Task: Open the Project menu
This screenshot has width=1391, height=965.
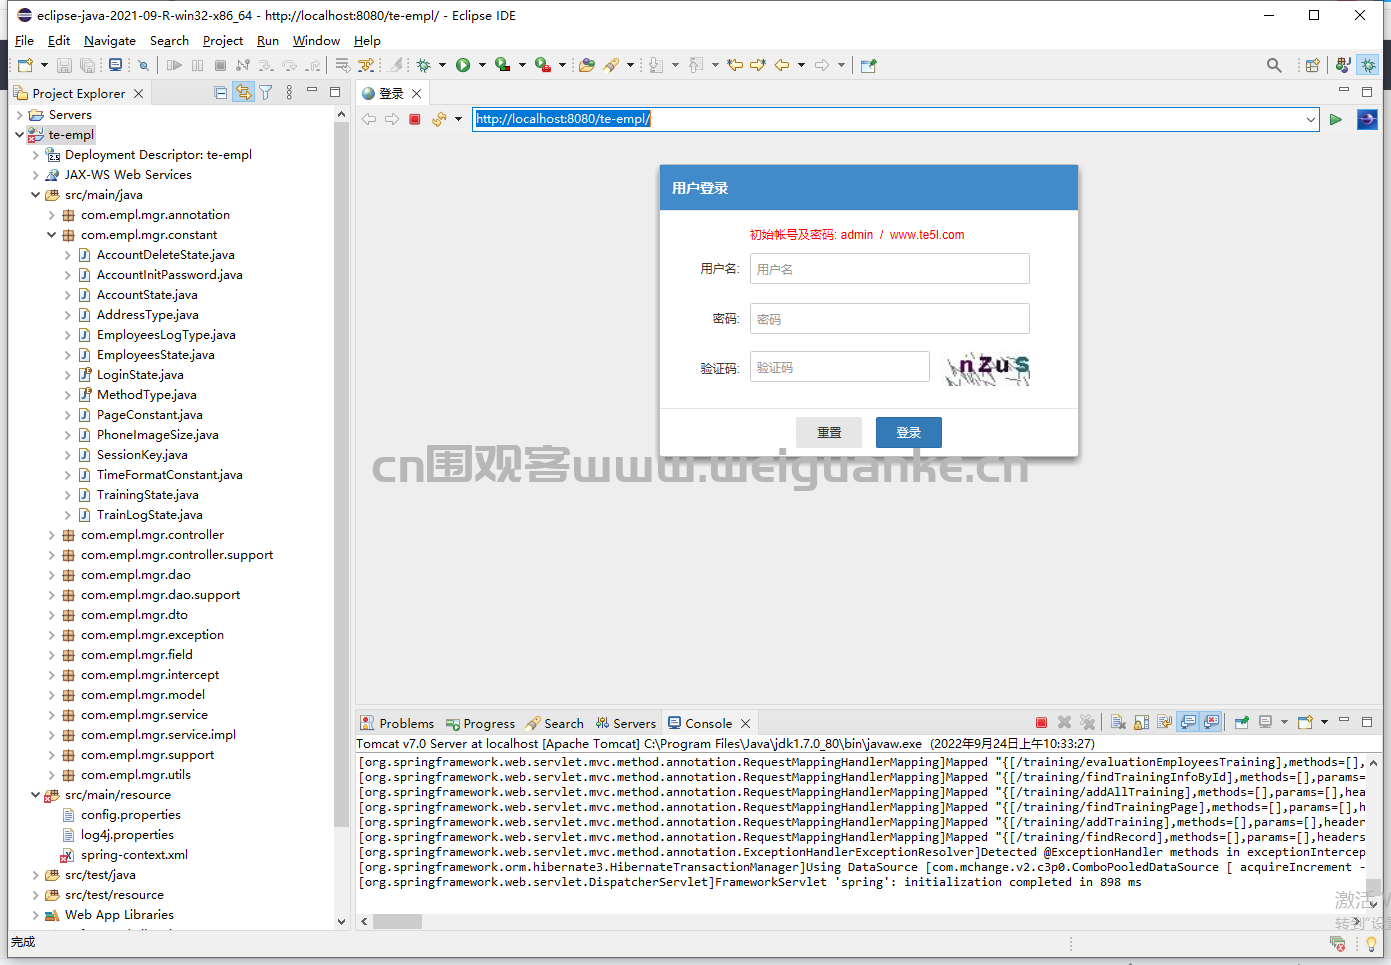Action: click(223, 40)
